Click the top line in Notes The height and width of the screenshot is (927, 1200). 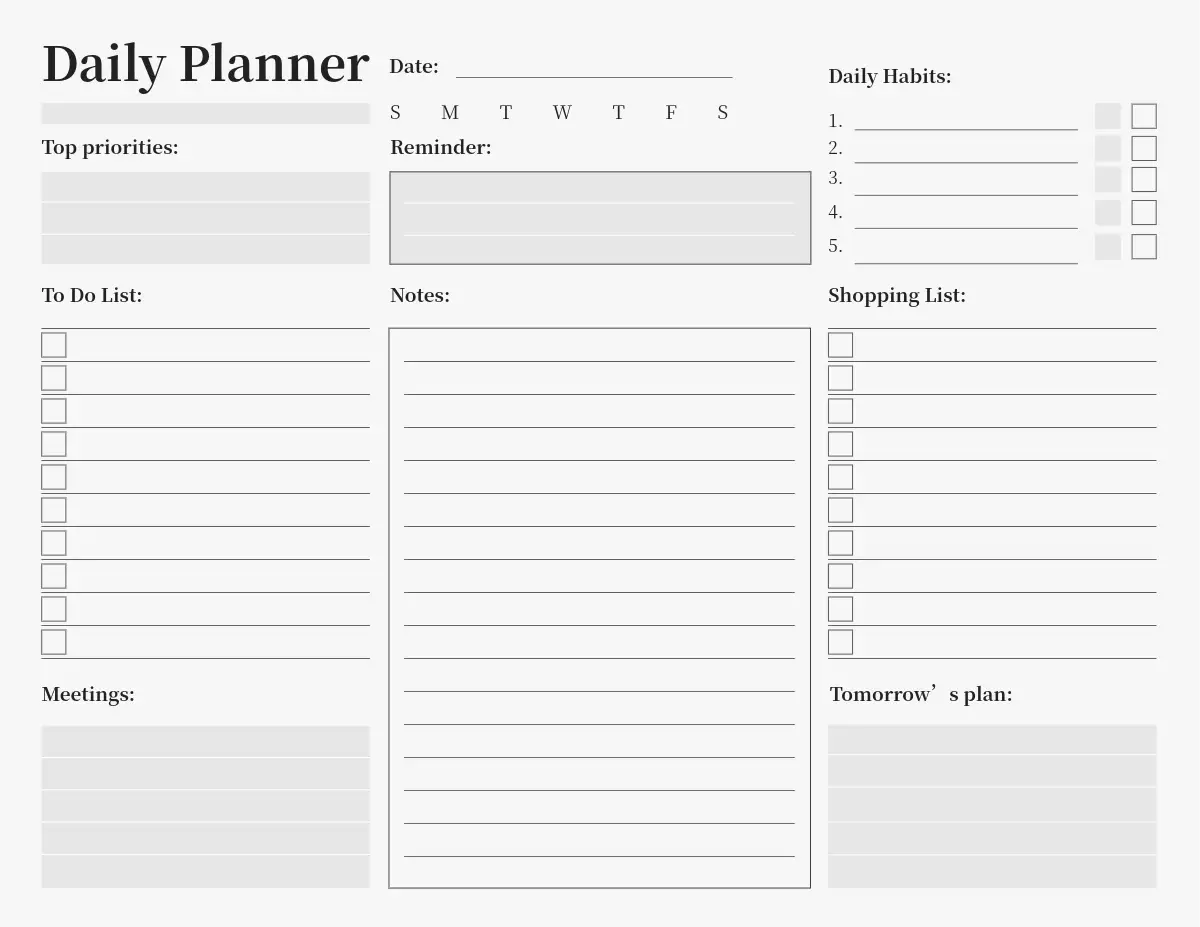click(600, 350)
